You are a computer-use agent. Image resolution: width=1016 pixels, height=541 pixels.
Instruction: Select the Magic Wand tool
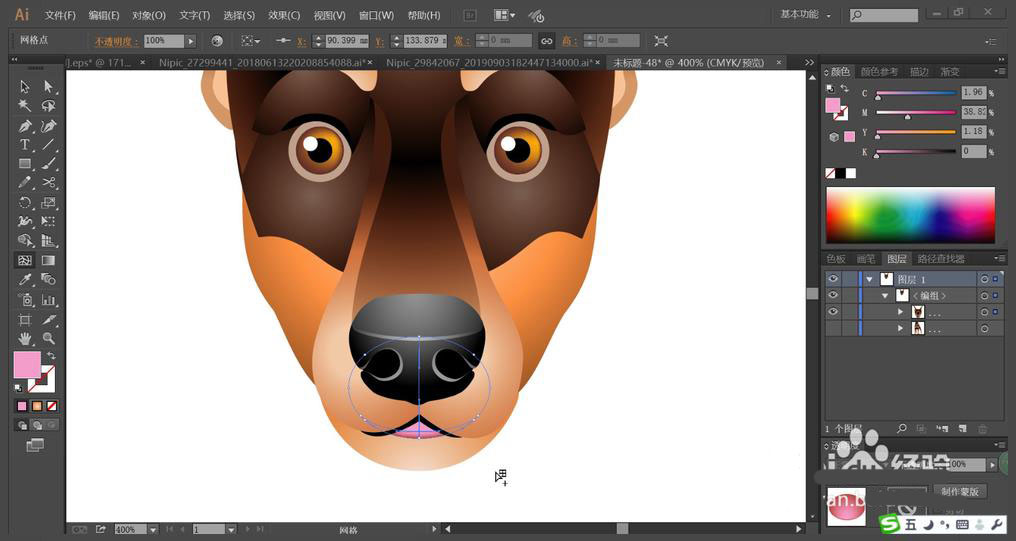click(x=25, y=106)
